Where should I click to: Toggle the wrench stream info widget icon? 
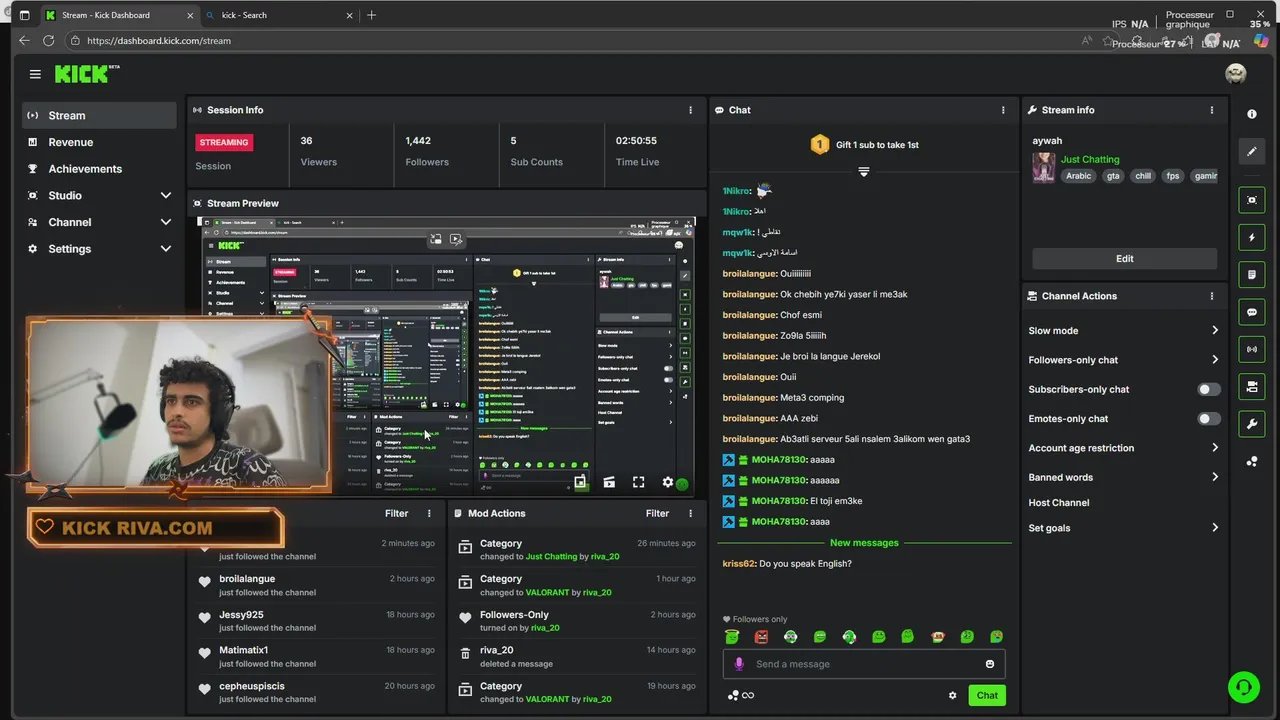tap(1252, 424)
